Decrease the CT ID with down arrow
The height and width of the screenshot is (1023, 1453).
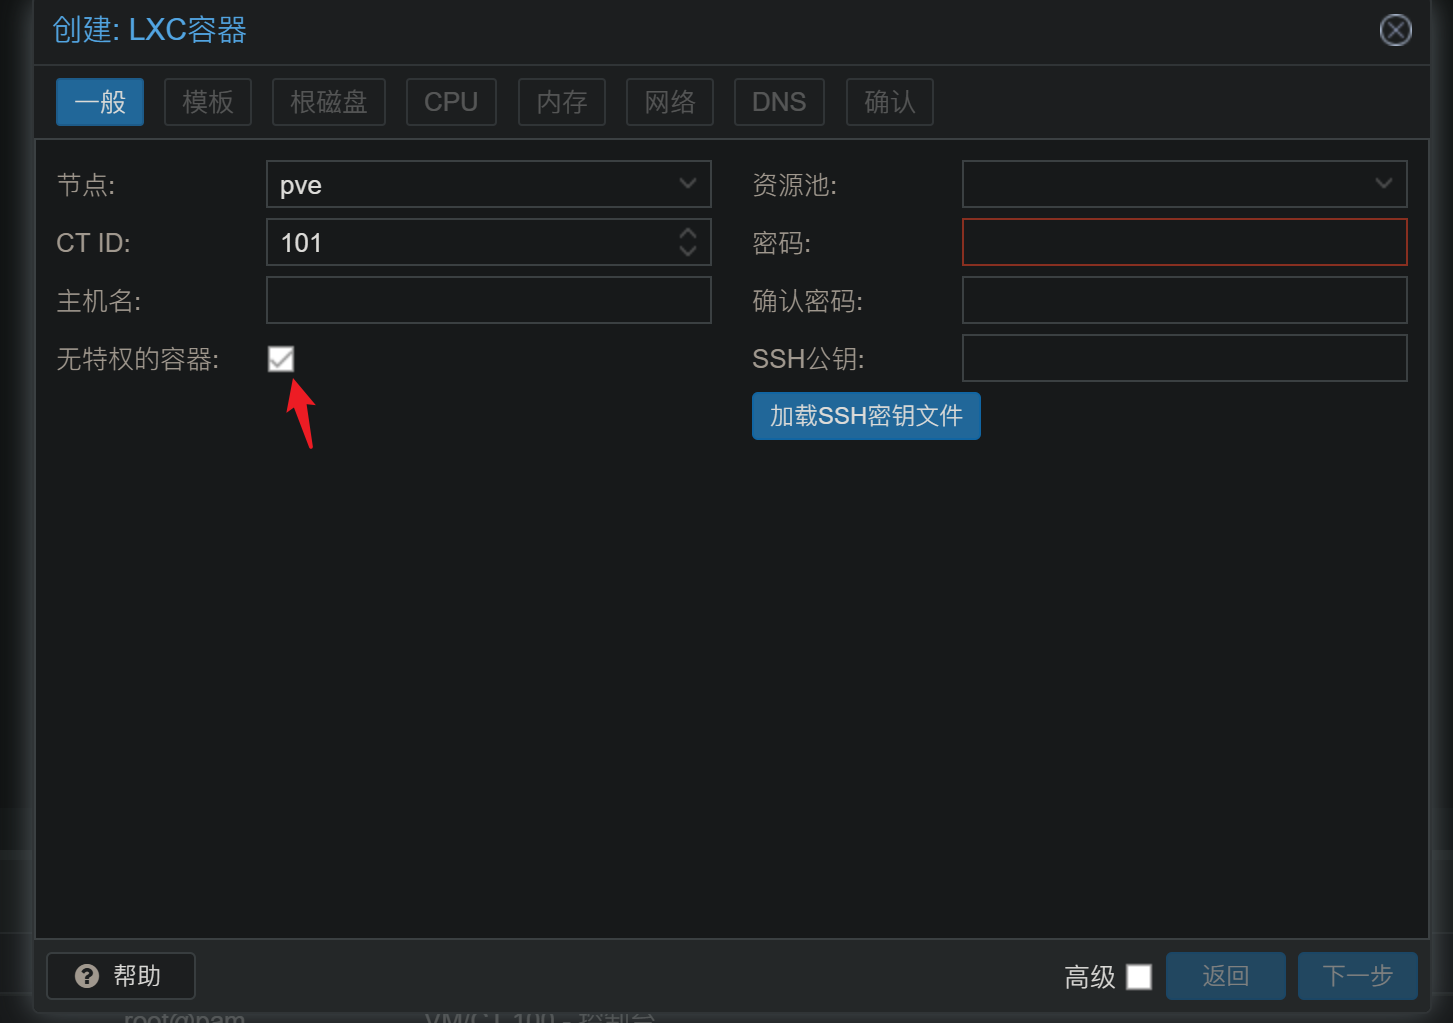(688, 251)
